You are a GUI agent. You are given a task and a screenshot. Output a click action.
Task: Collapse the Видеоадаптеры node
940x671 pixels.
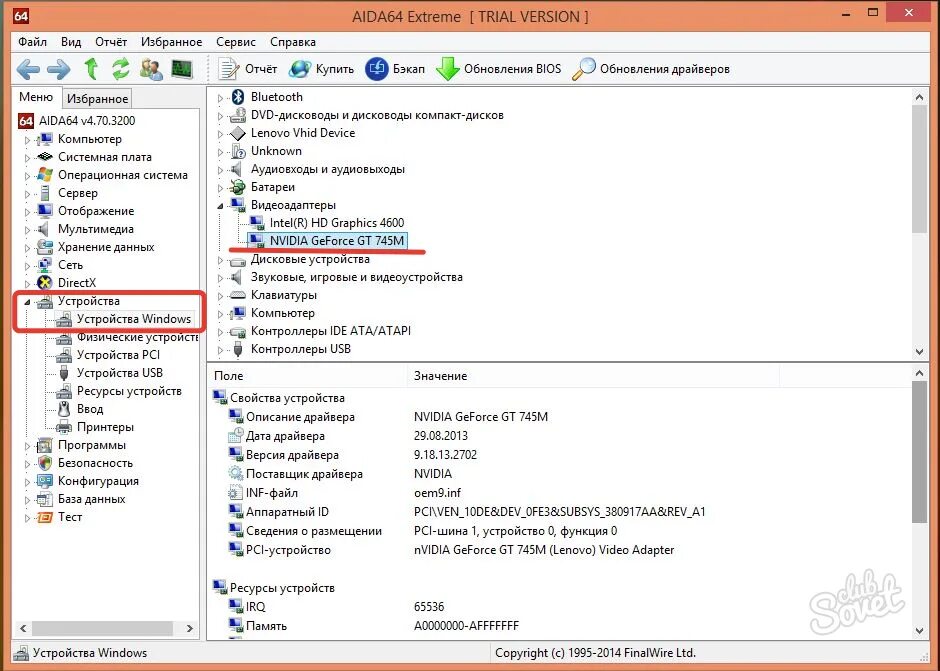point(220,206)
